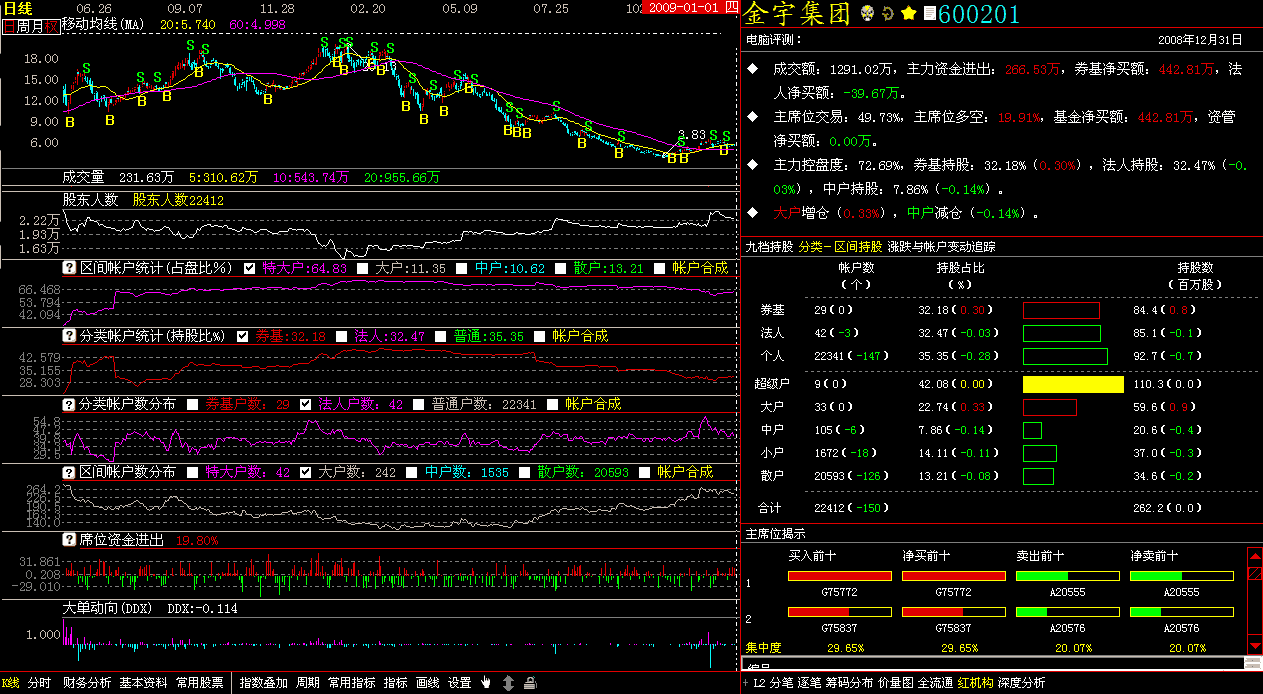Click help icon beside 席位资金进出
Image resolution: width=1263 pixels, height=694 pixels.
coord(69,540)
